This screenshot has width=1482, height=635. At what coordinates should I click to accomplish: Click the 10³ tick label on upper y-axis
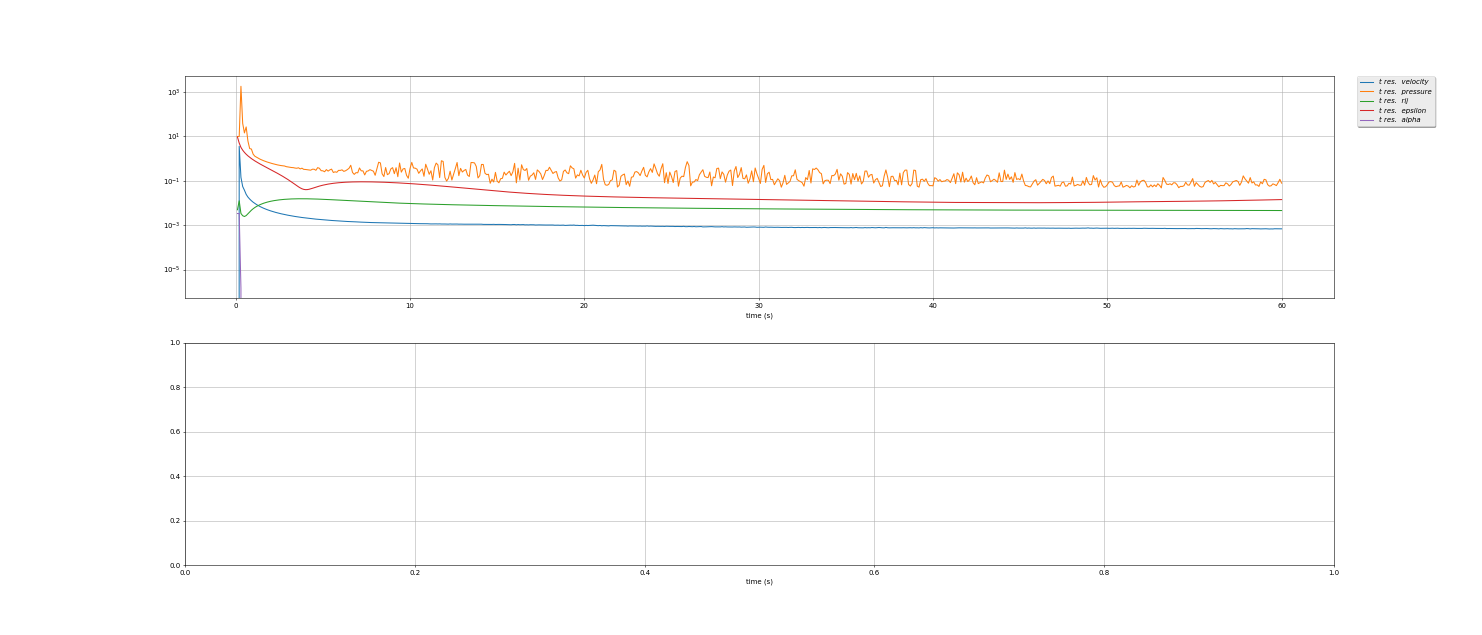(173, 92)
